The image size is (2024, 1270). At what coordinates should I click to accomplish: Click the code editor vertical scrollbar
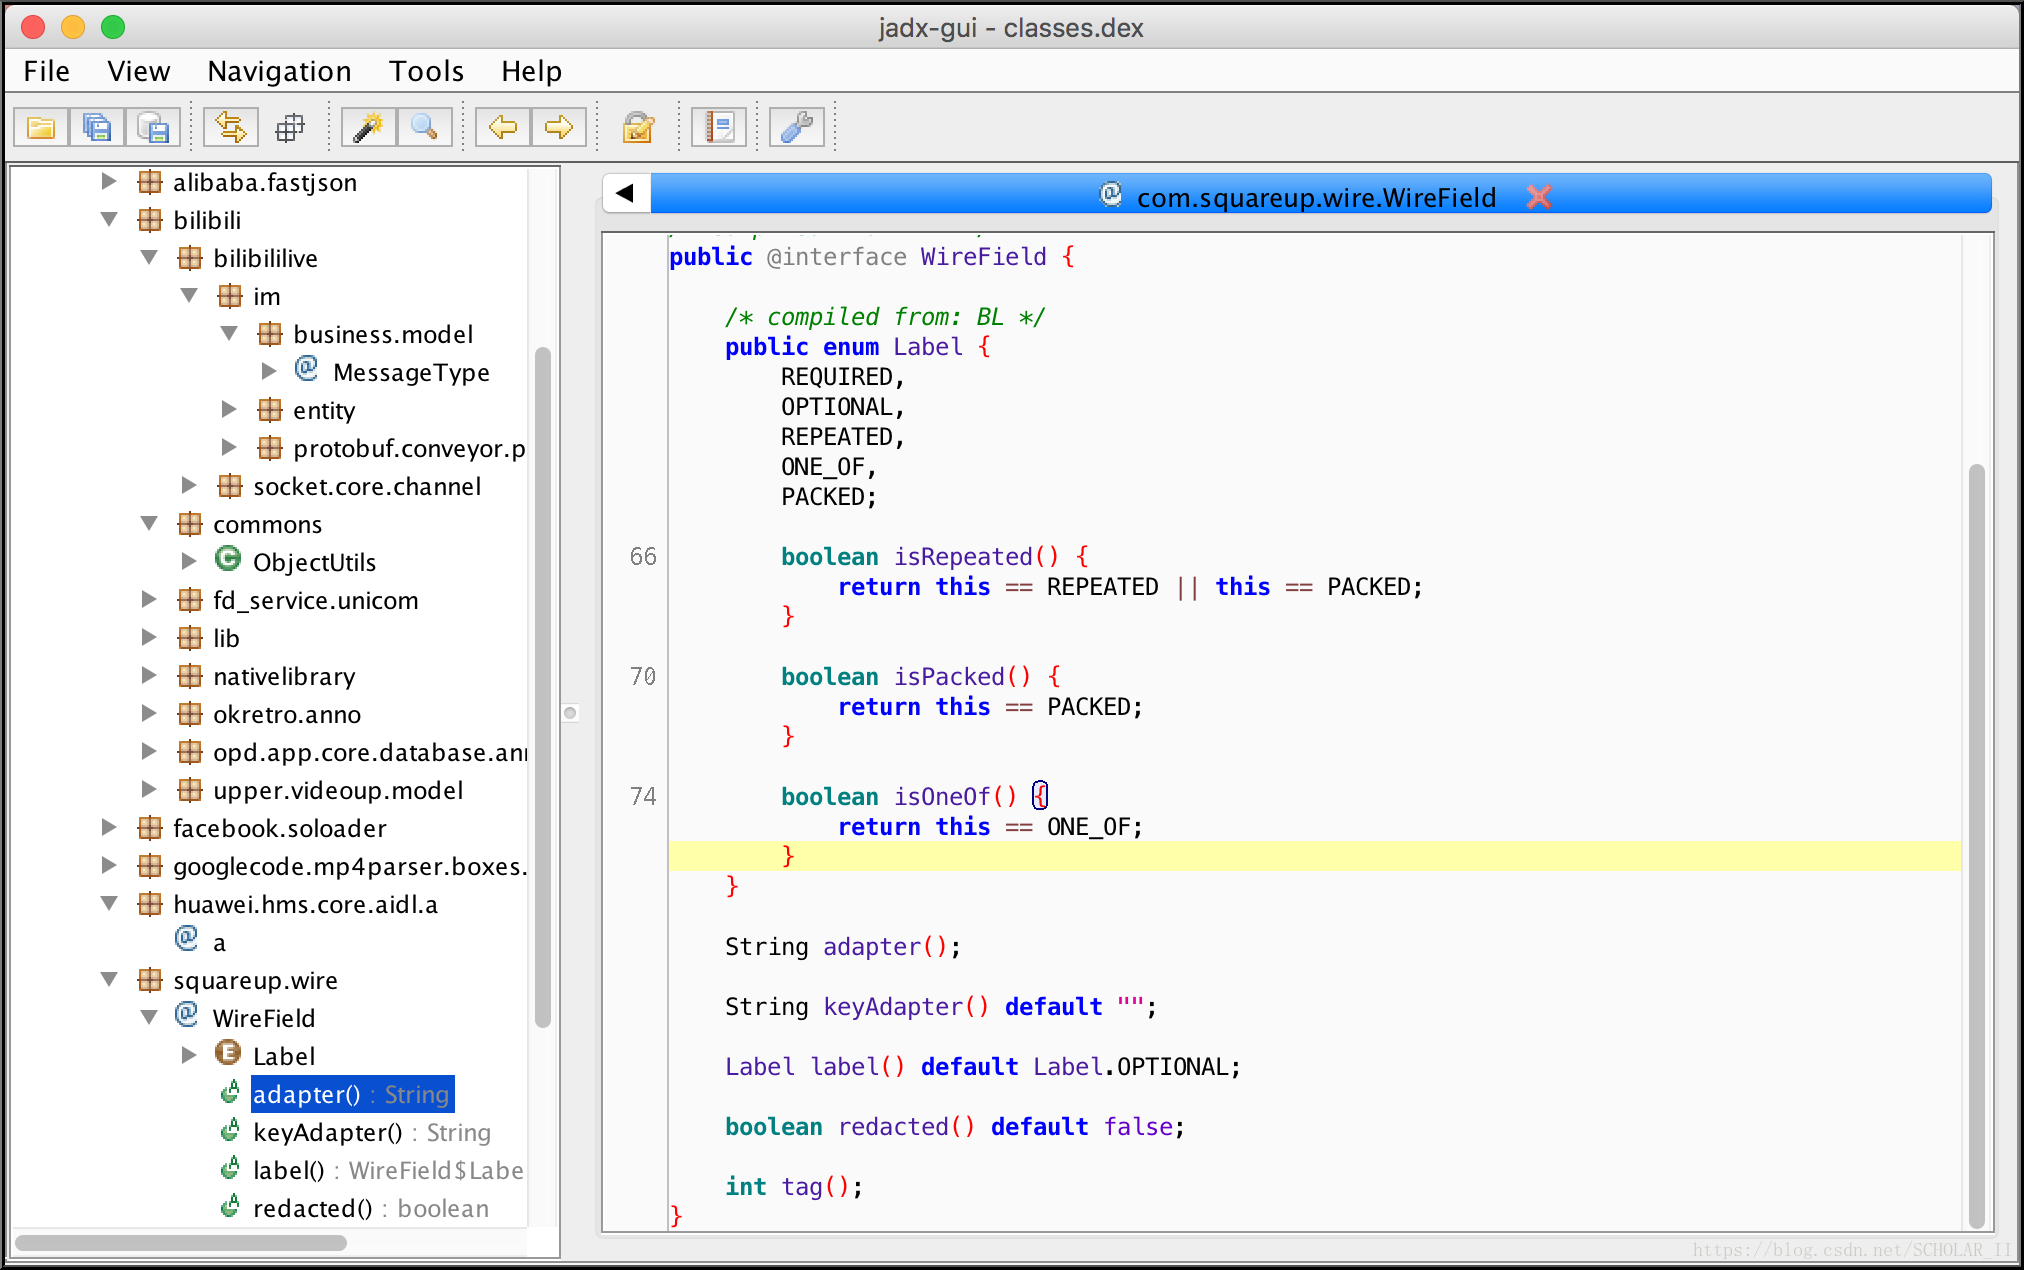1976,846
